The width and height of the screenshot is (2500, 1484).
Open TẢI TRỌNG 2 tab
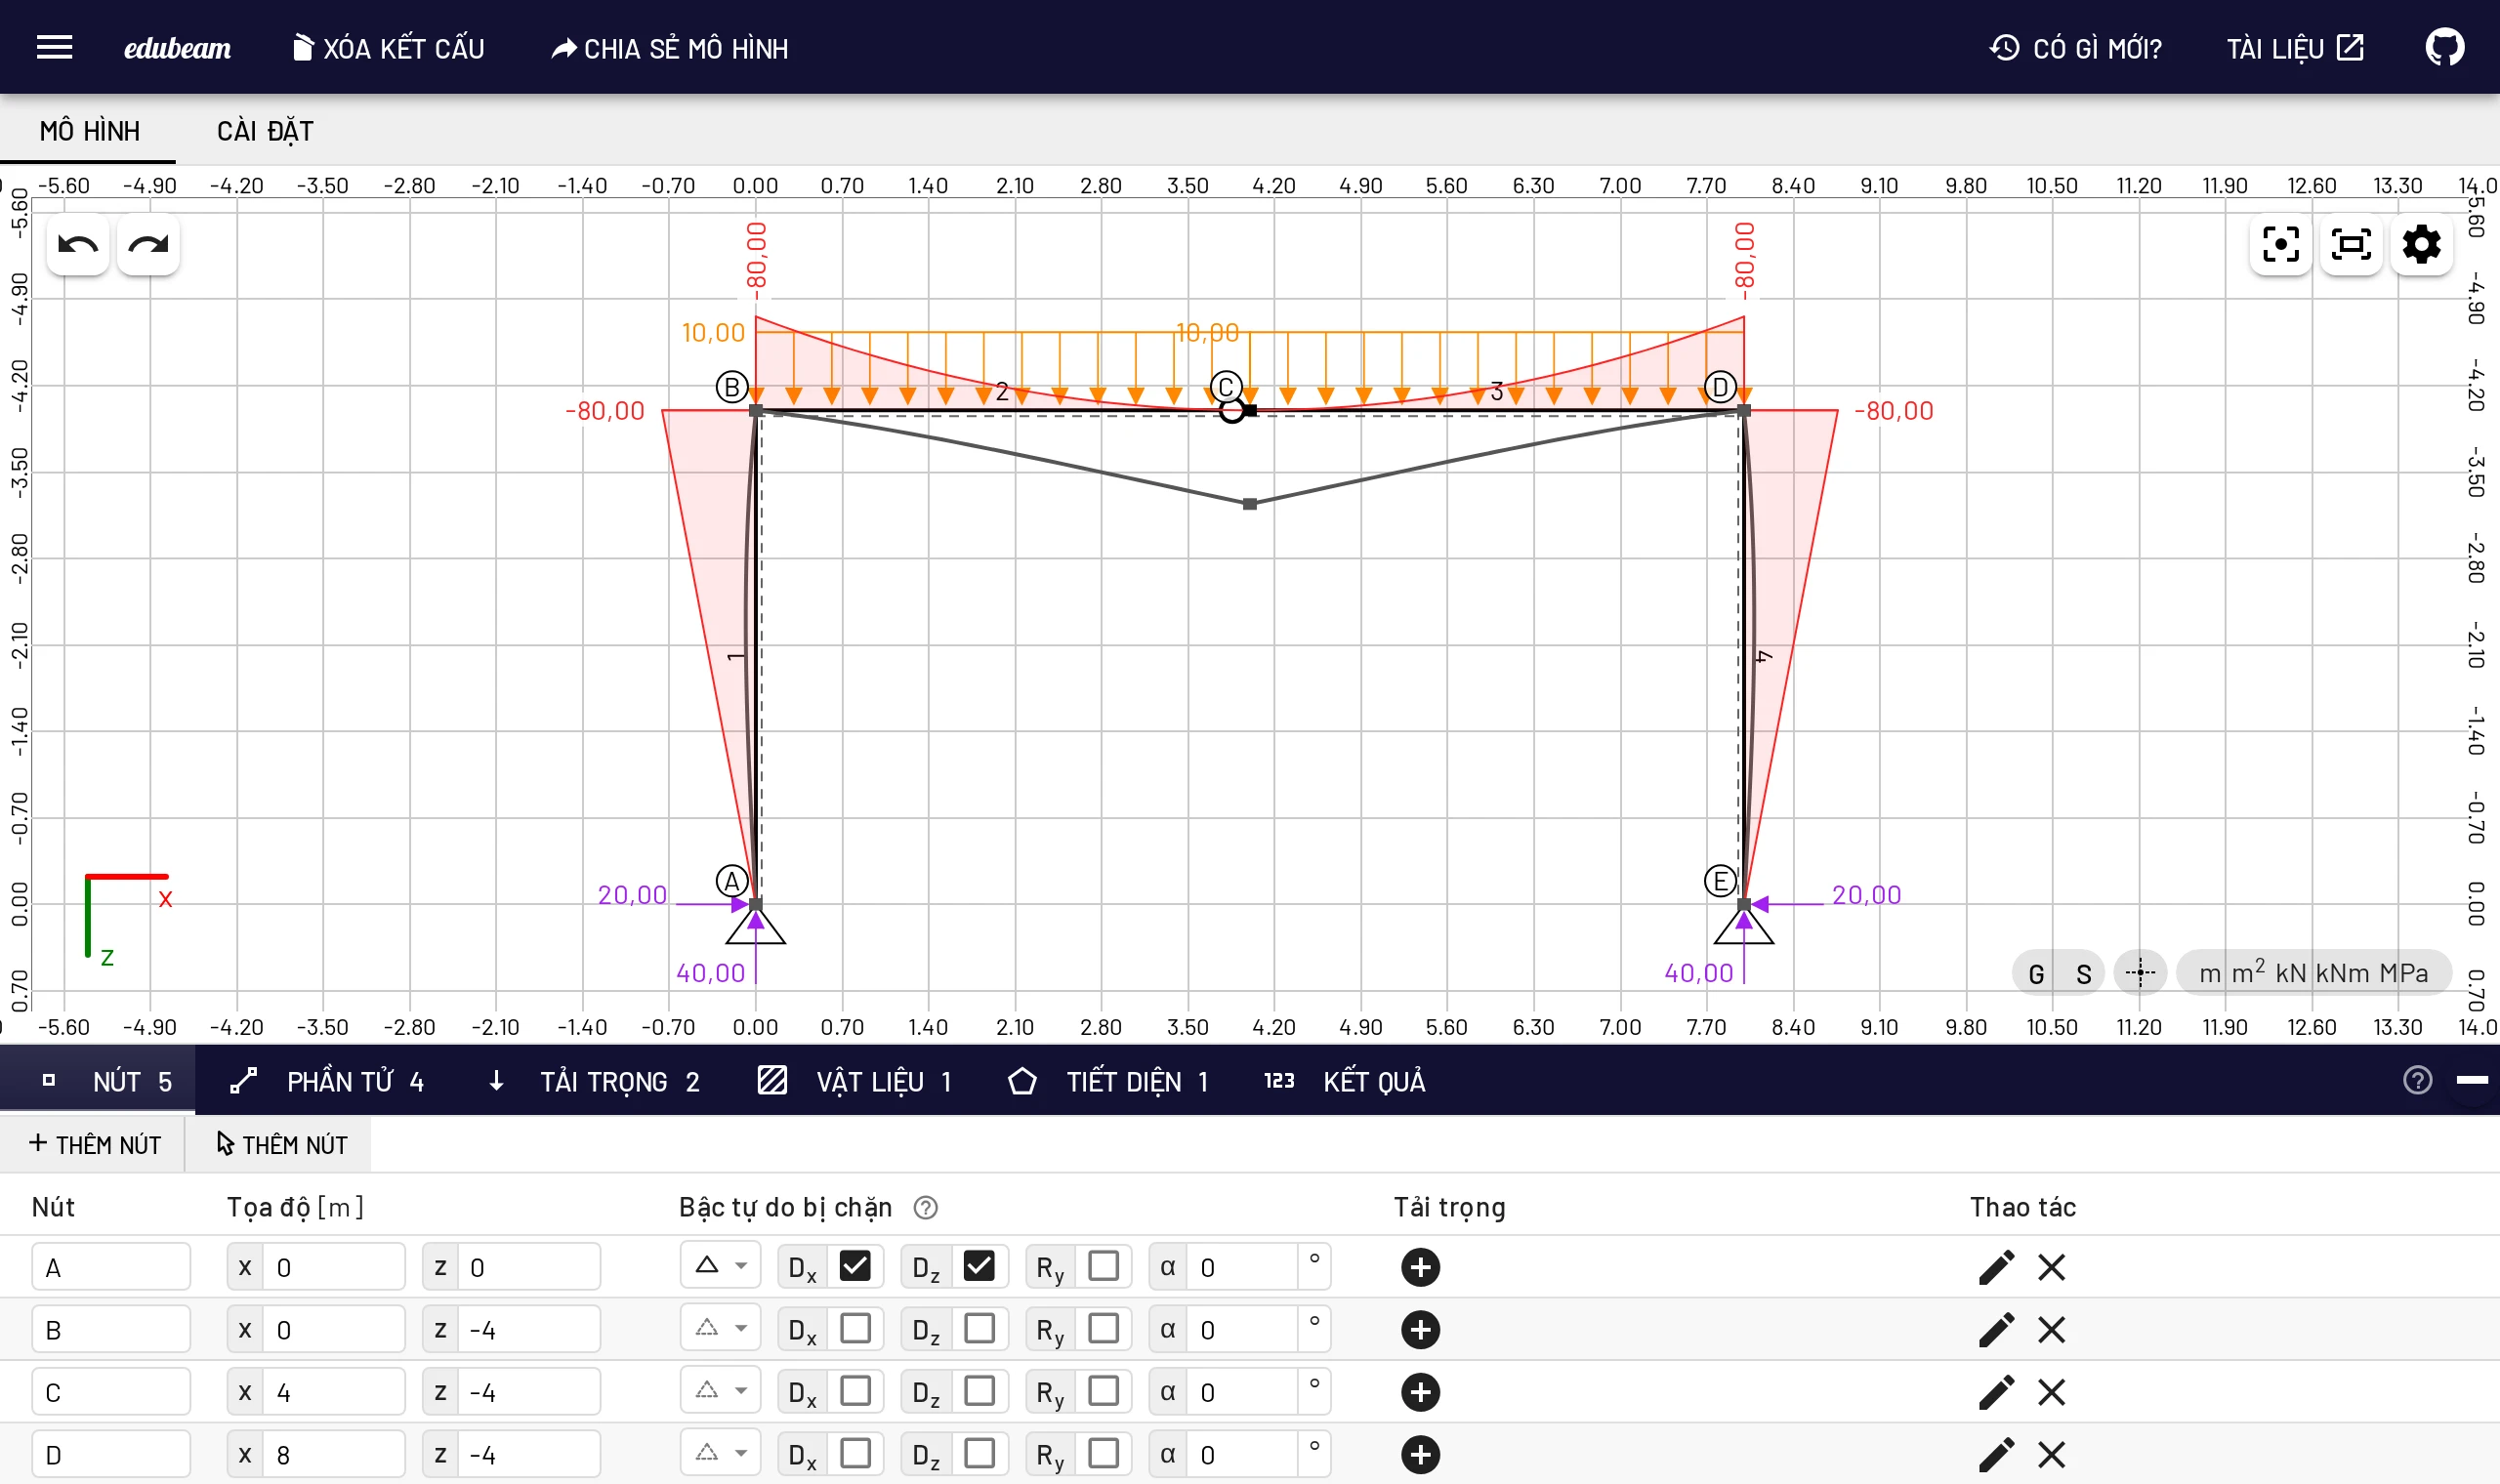(x=594, y=1081)
